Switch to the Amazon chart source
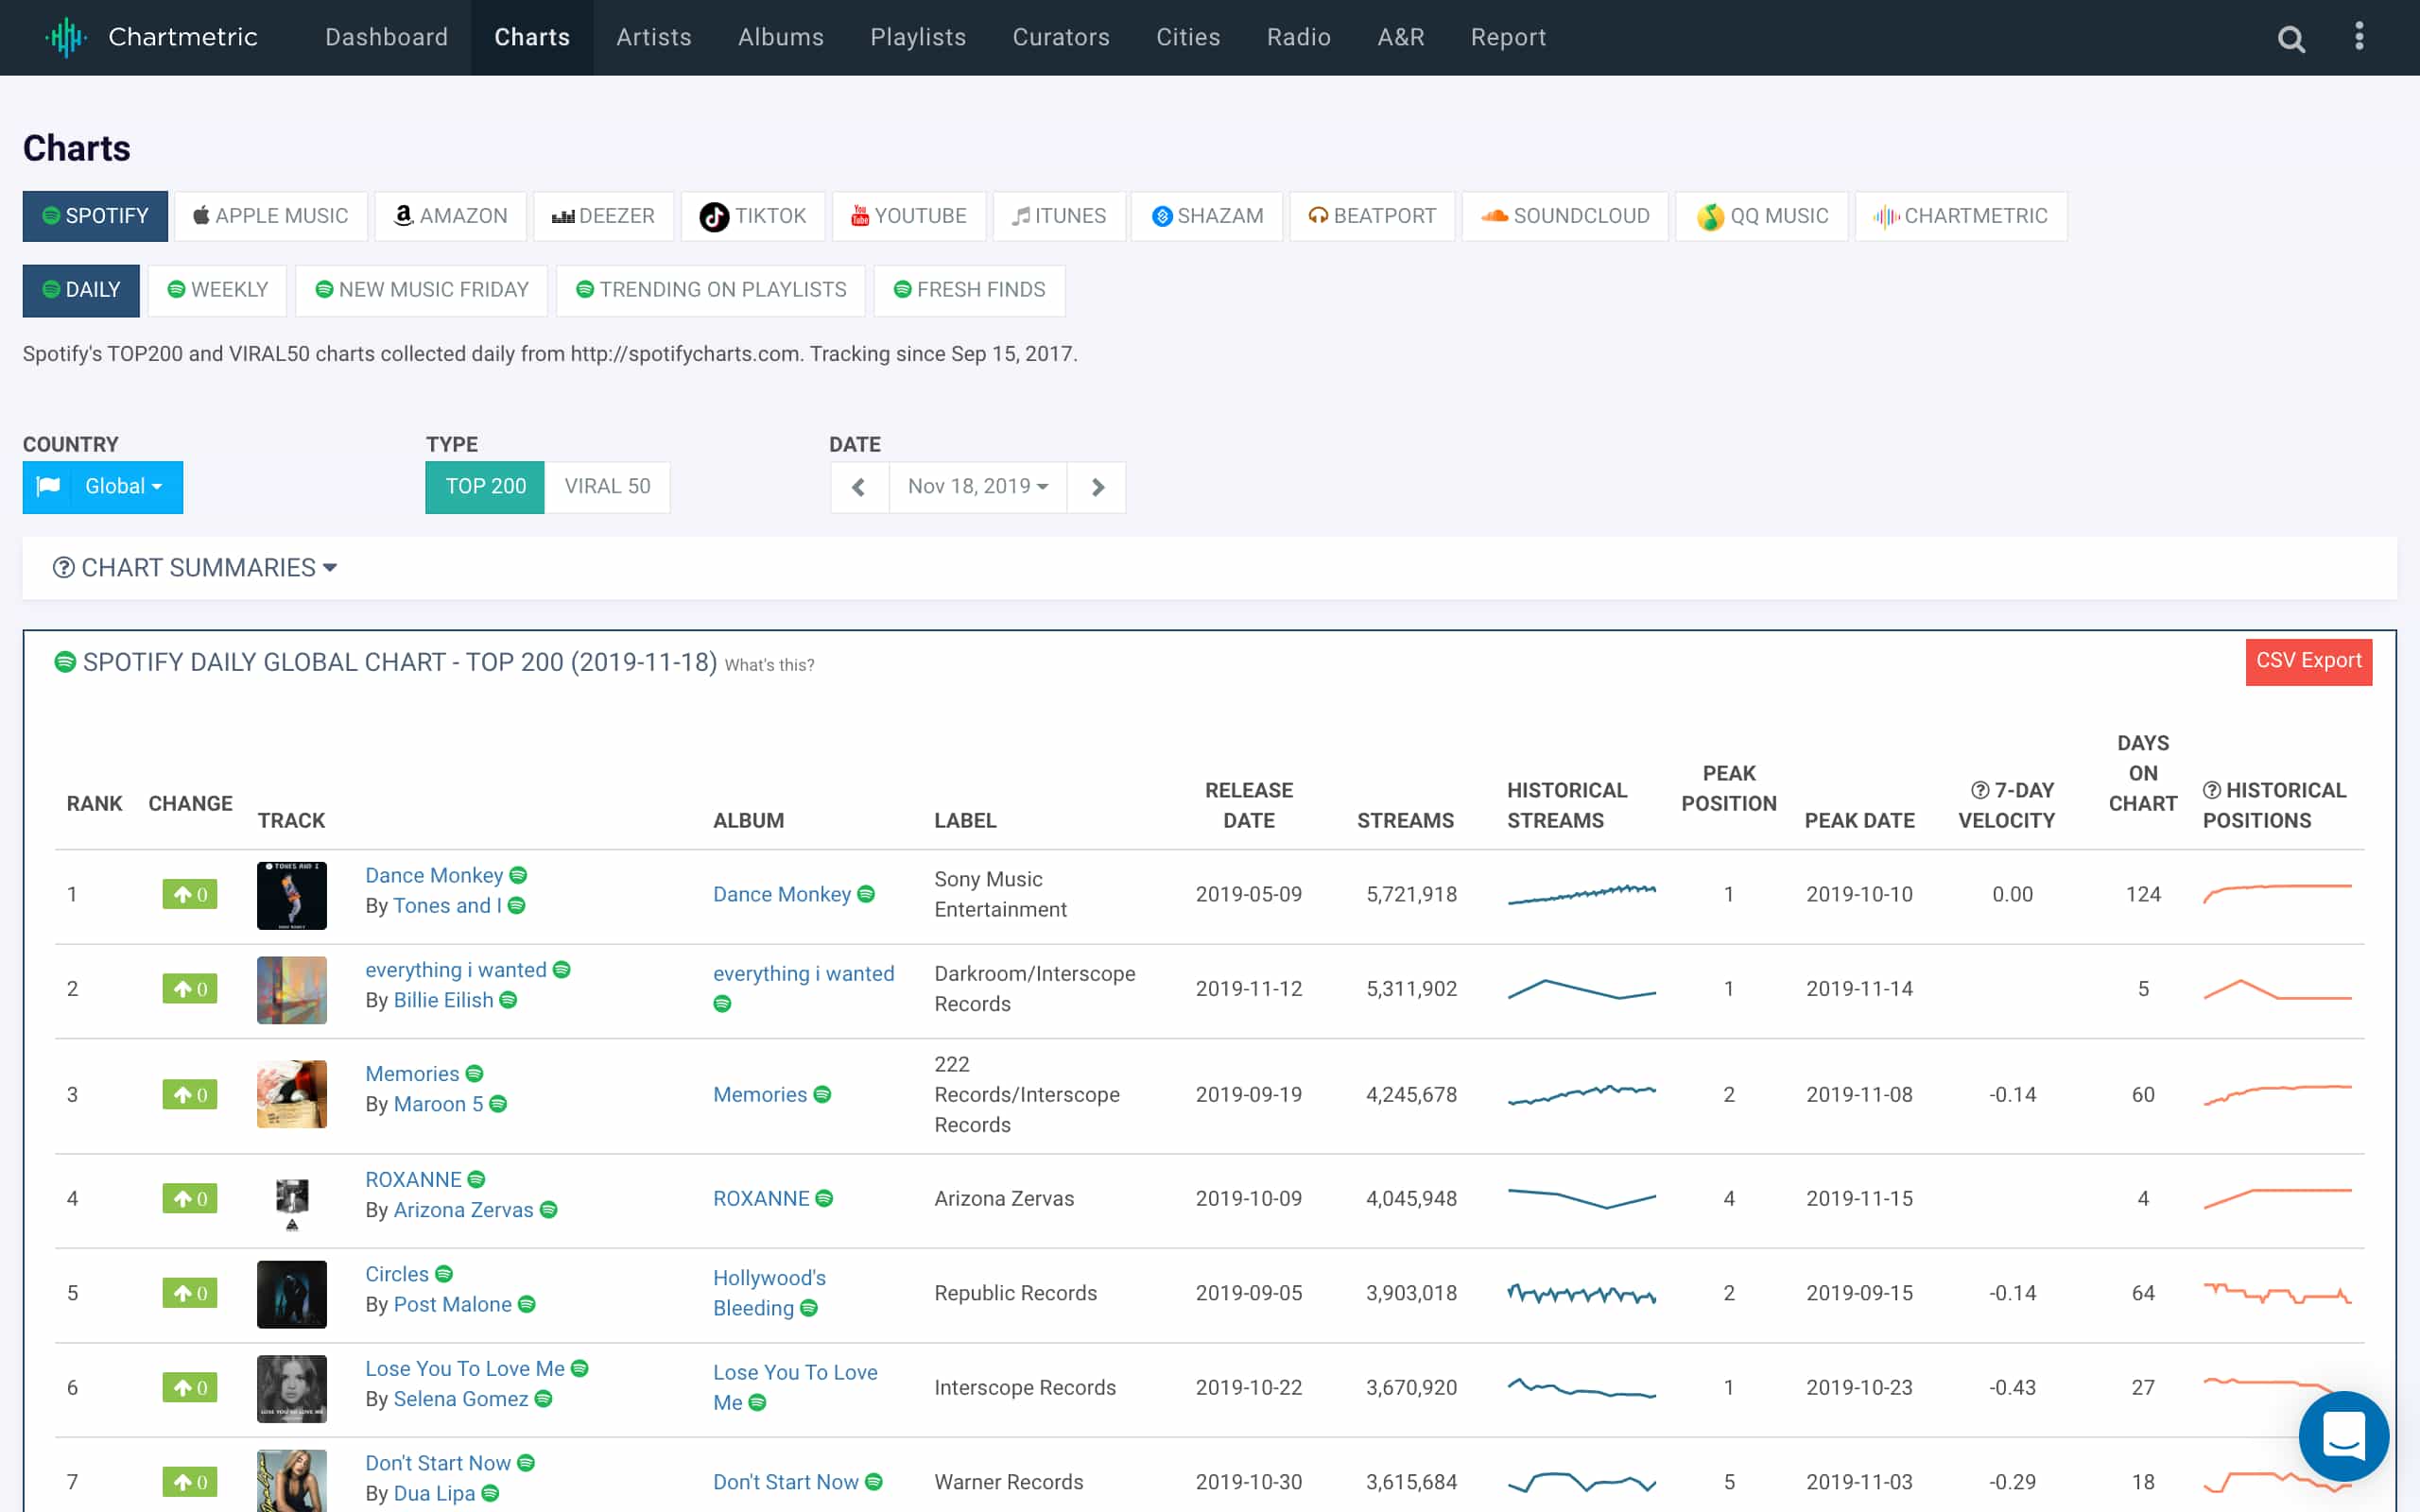Image resolution: width=2420 pixels, height=1512 pixels. (x=451, y=216)
